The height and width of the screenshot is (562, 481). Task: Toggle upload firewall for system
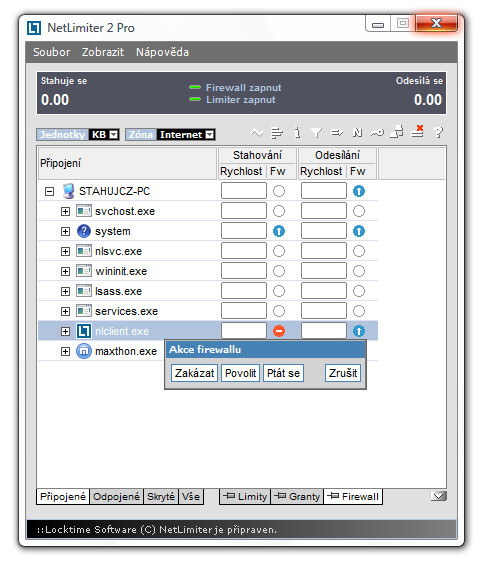359,231
